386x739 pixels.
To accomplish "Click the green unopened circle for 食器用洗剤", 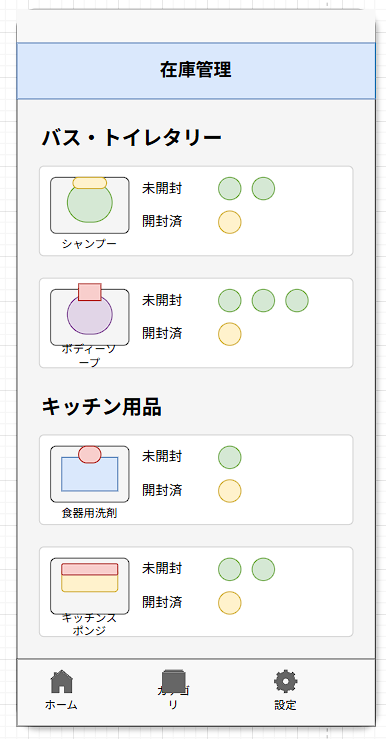I will tap(230, 457).
